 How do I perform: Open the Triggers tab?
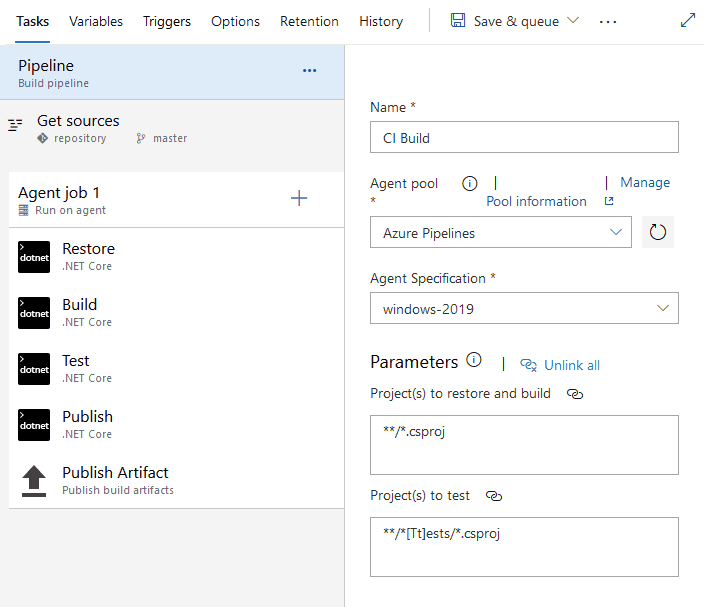pos(167,21)
